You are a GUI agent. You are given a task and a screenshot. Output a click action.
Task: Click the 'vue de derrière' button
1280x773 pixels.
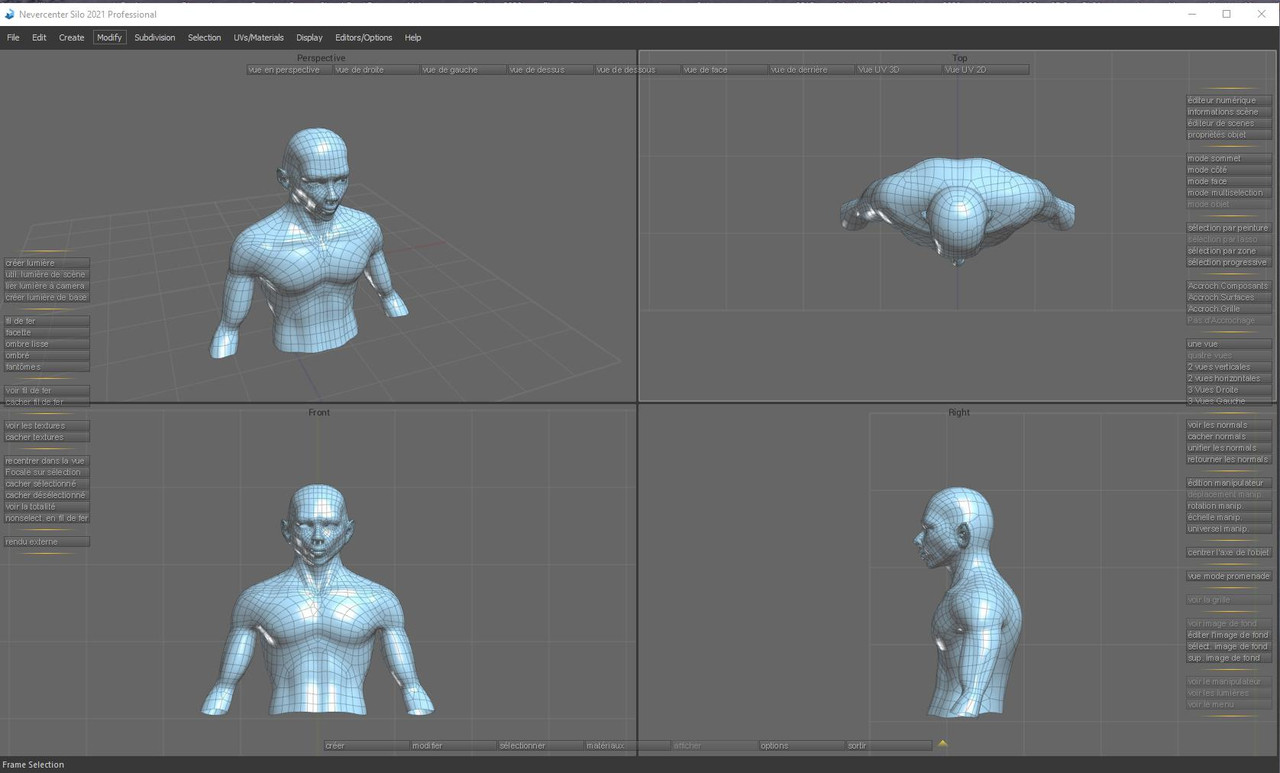pos(812,70)
